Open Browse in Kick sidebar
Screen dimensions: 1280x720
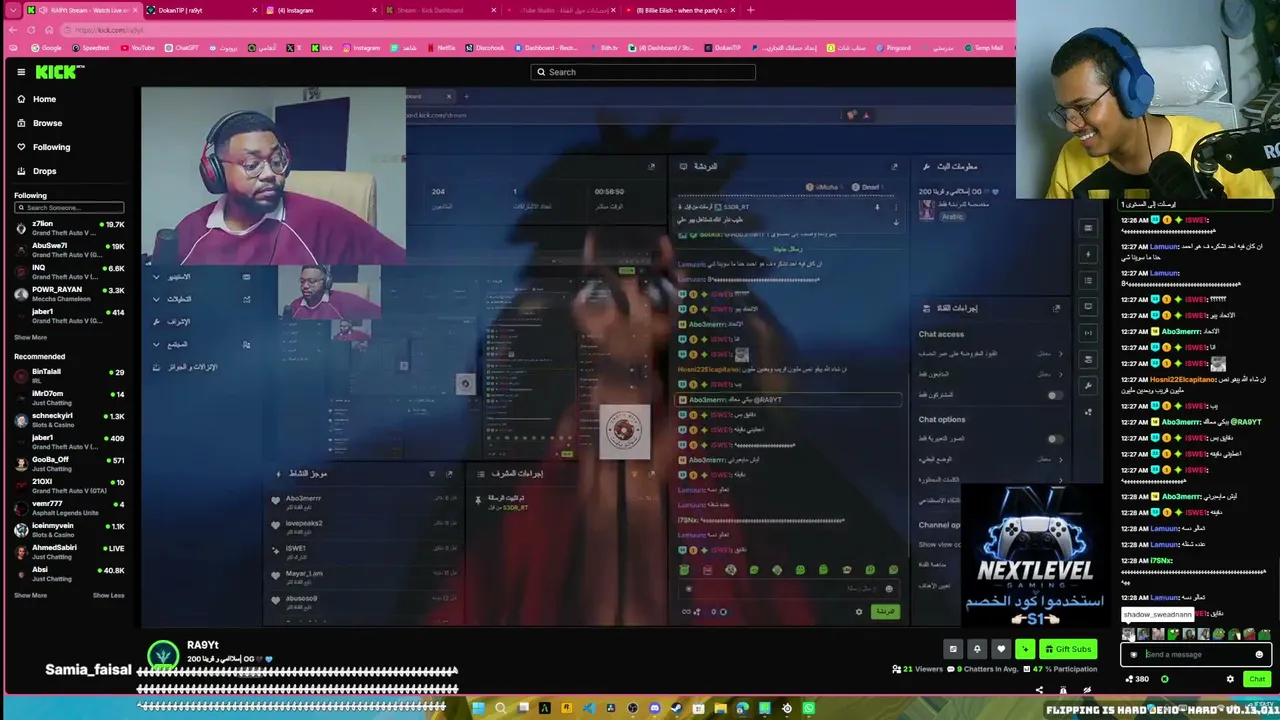[x=47, y=123]
